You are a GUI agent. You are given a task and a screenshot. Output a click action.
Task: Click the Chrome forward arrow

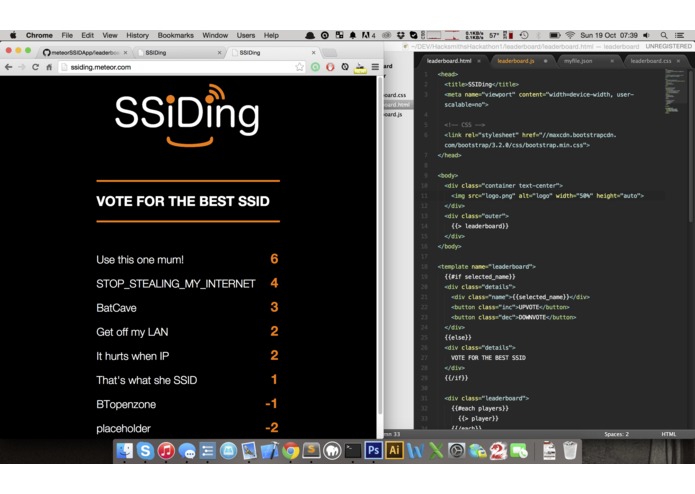coord(22,67)
